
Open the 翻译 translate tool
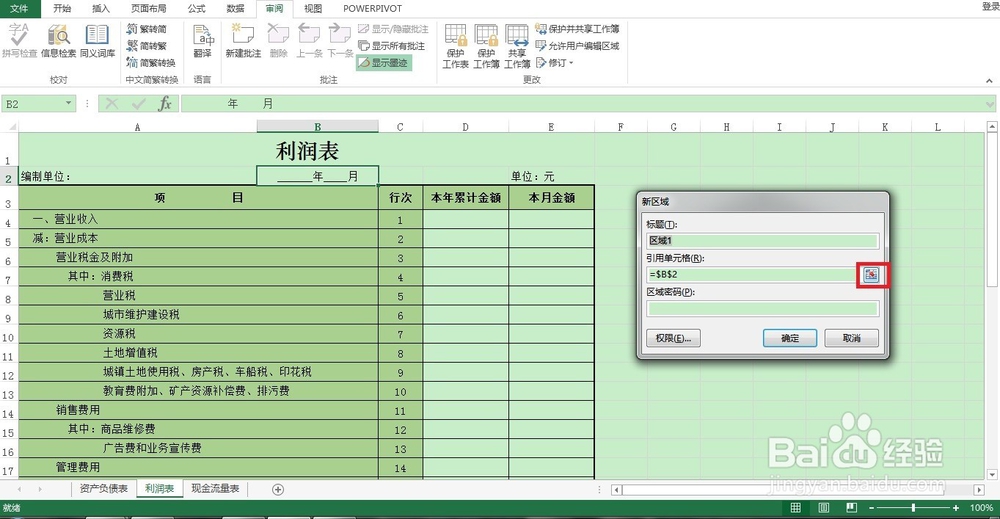pyautogui.click(x=203, y=41)
